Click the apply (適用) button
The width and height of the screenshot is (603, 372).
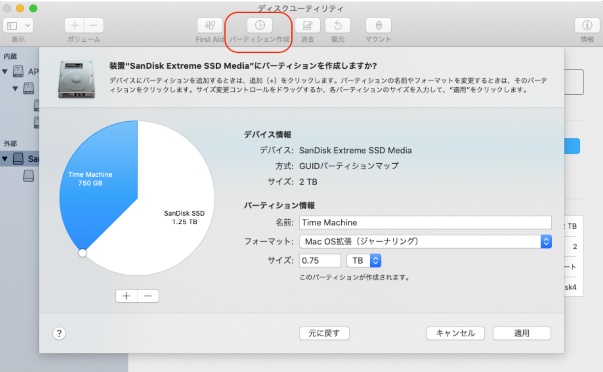pos(522,333)
